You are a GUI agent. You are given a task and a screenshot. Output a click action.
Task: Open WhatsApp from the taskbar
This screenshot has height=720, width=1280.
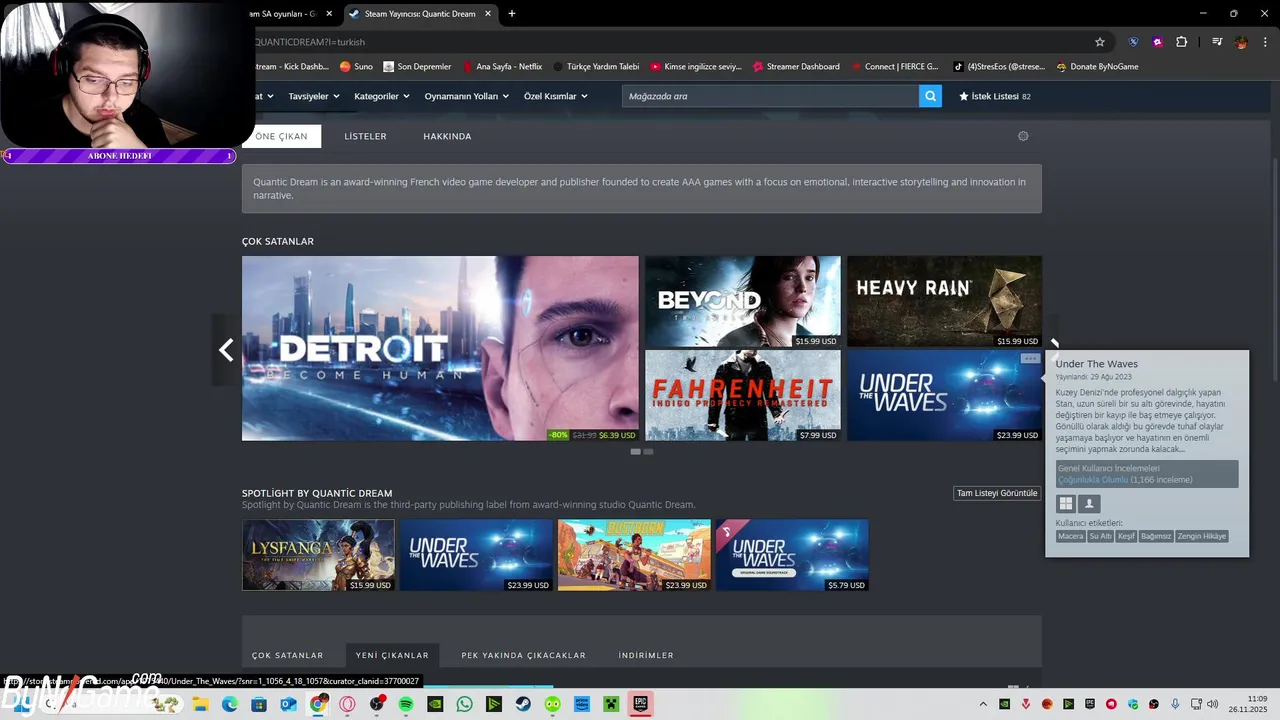pyautogui.click(x=464, y=704)
